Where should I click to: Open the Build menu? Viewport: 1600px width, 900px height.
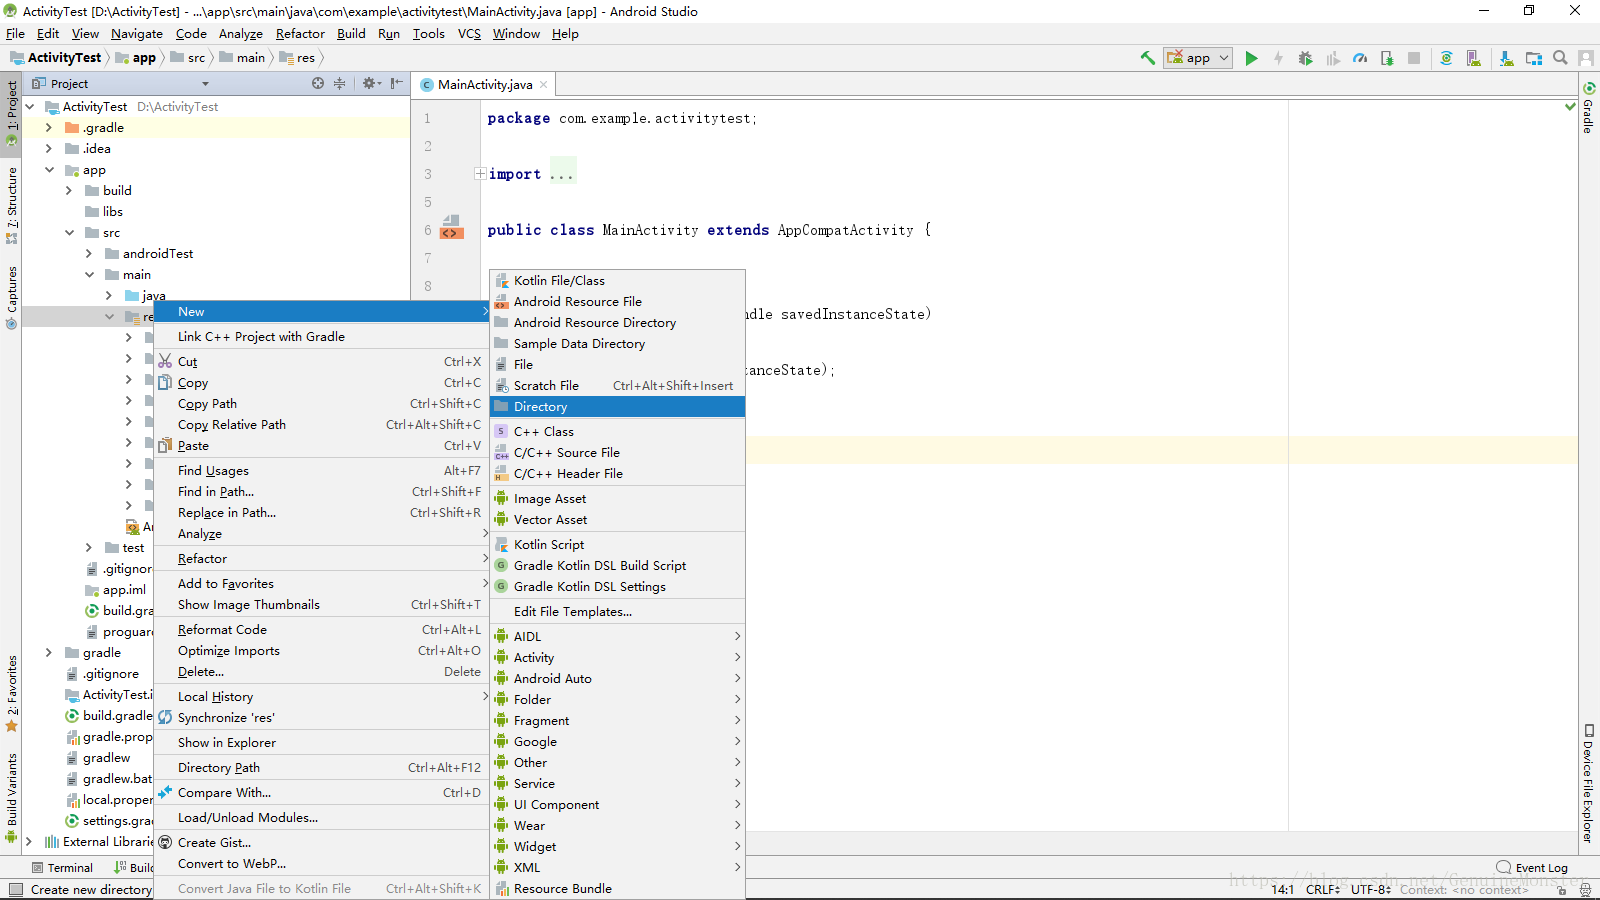(351, 34)
